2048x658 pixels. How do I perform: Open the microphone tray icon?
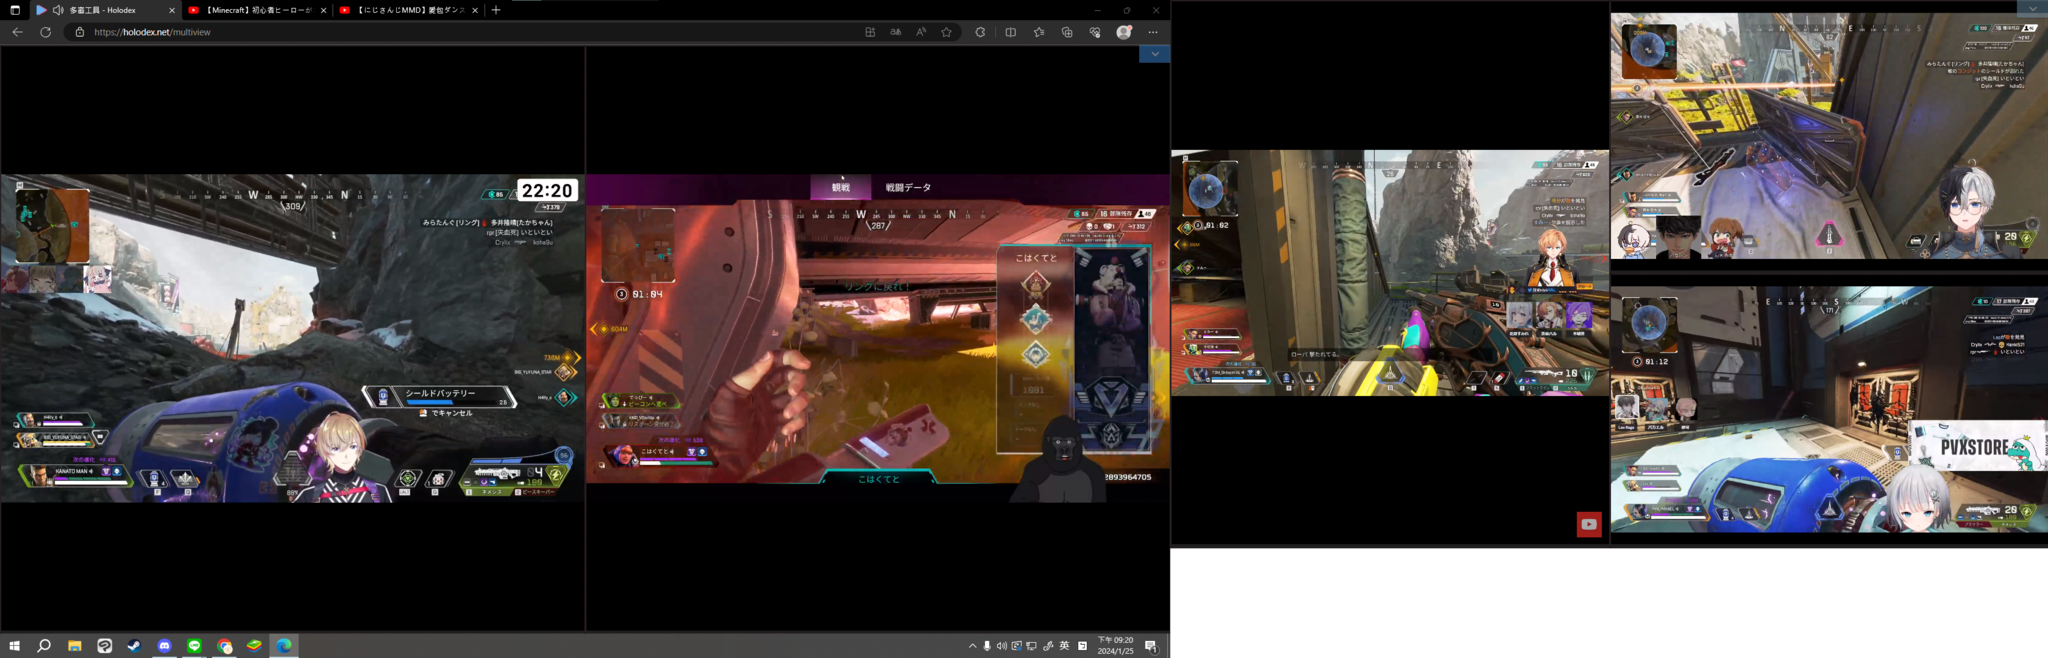[987, 646]
